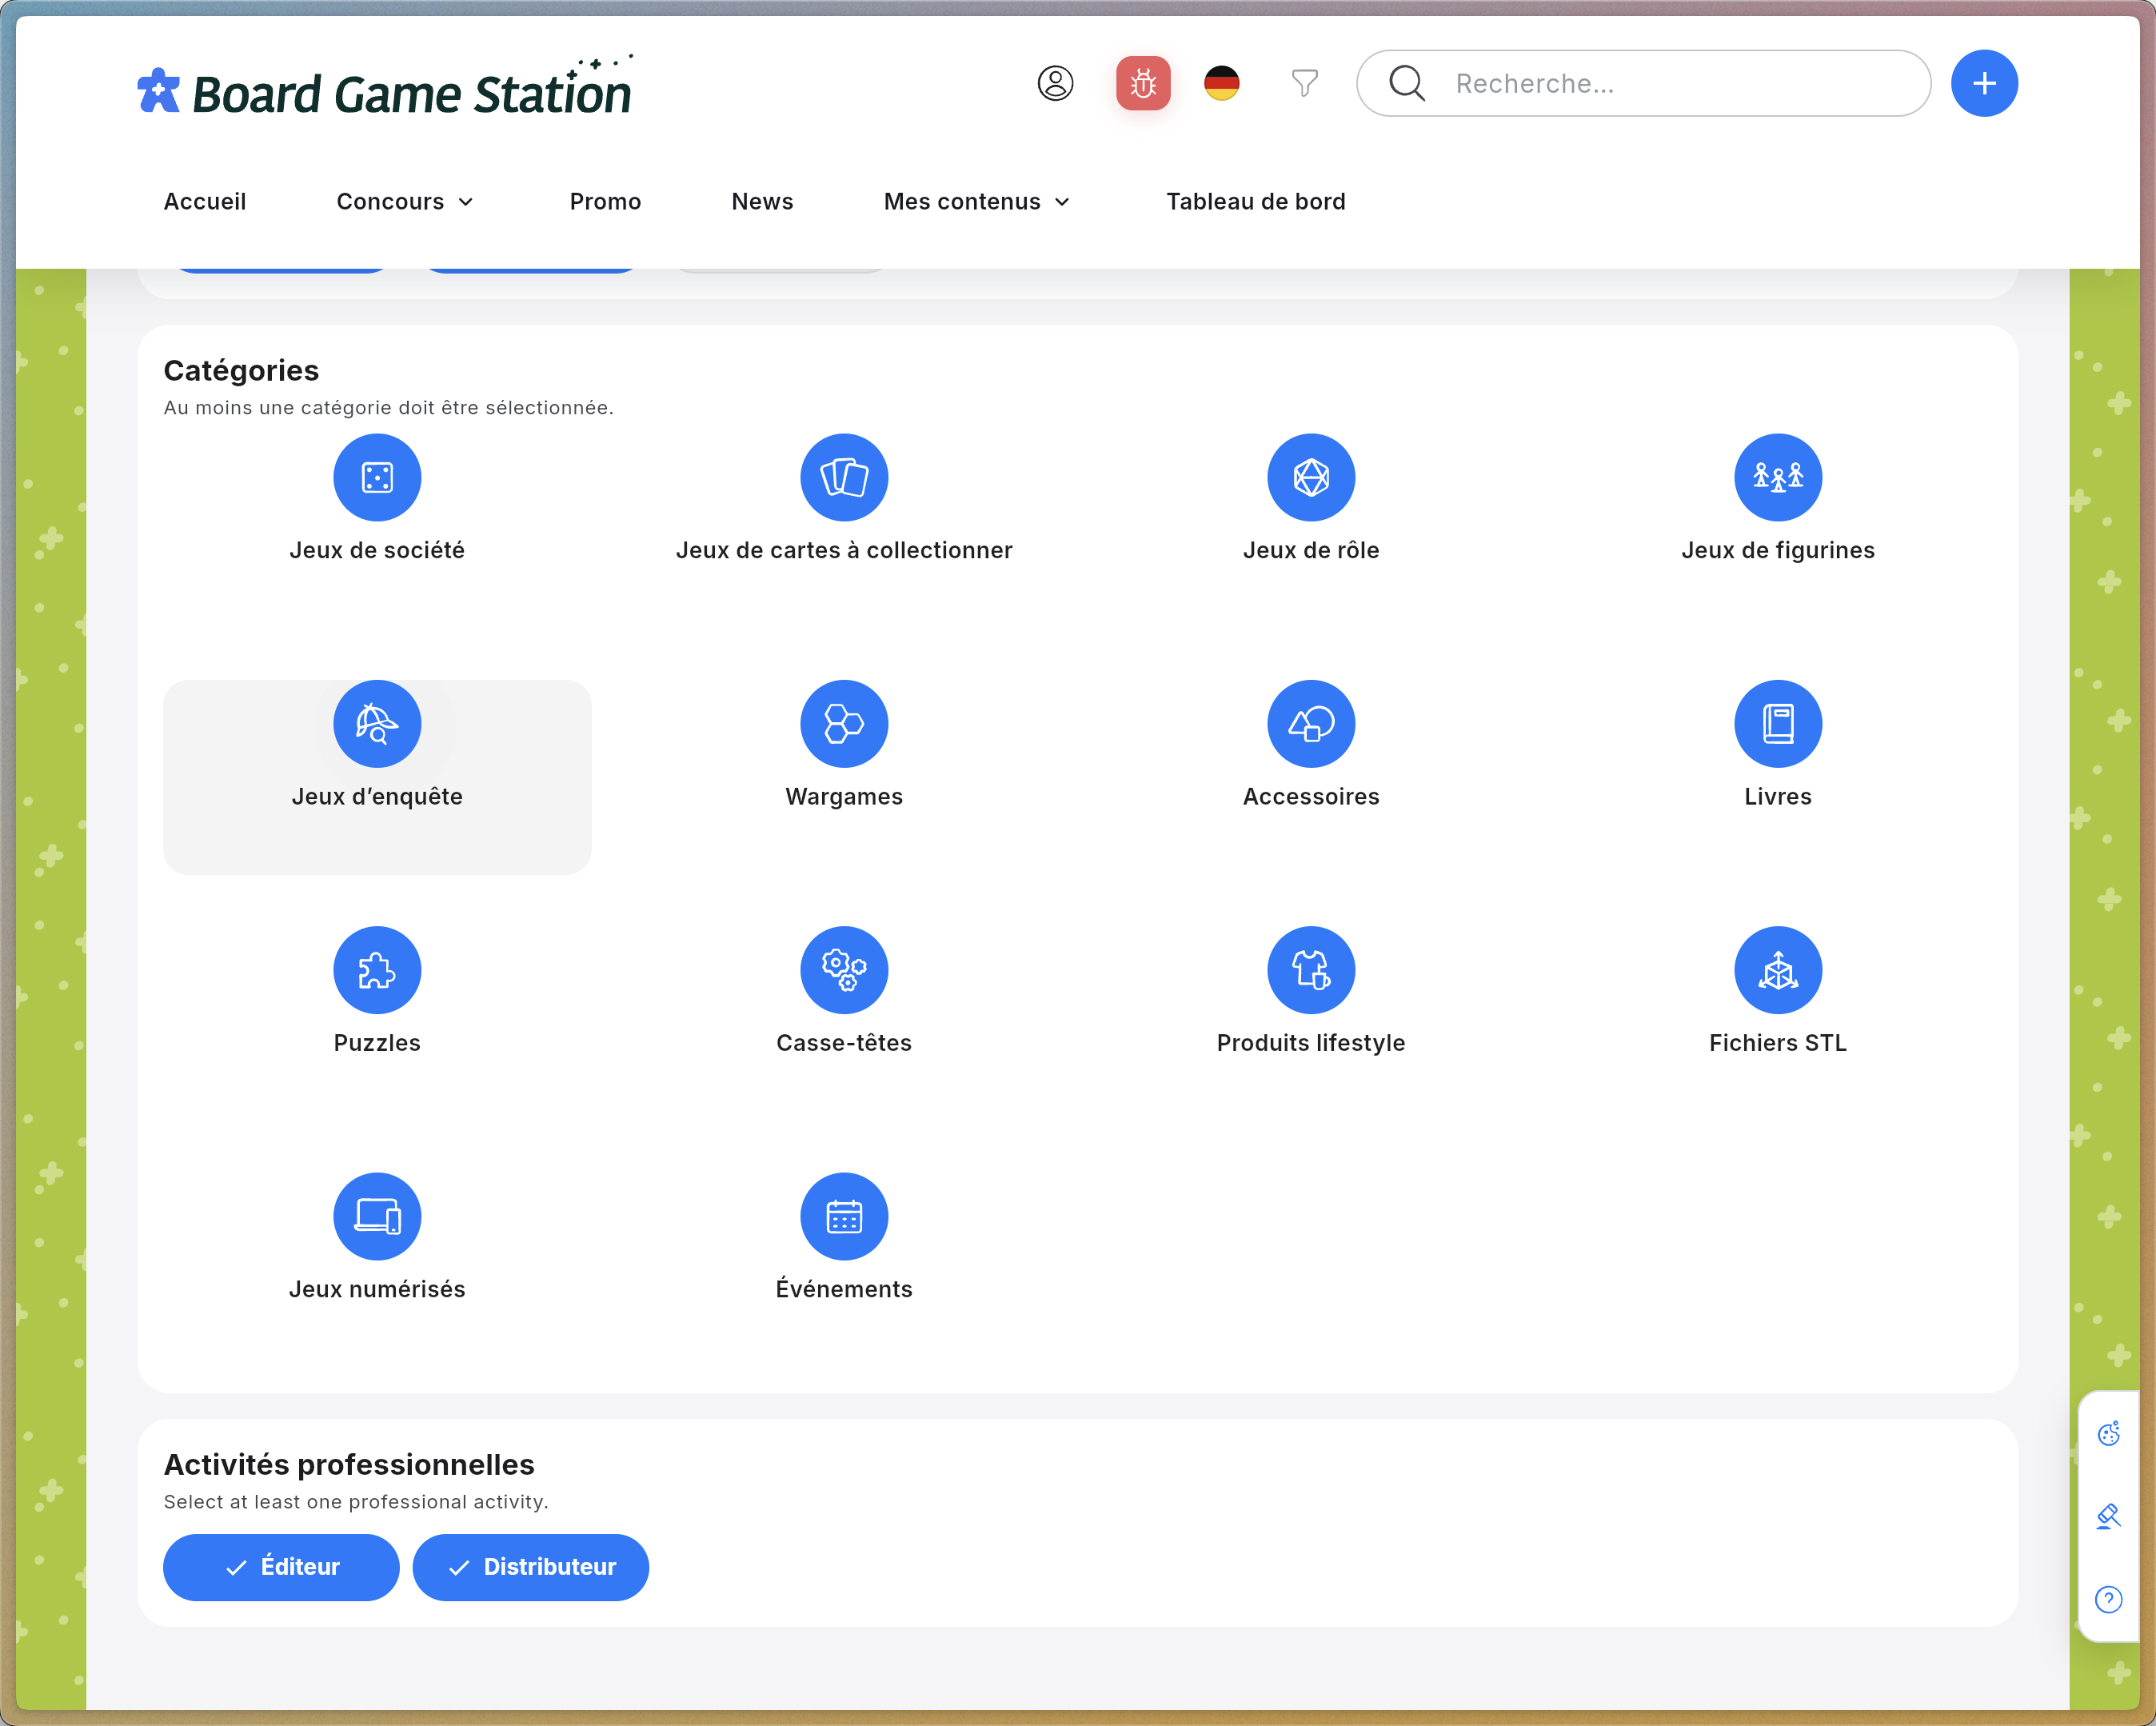The width and height of the screenshot is (2156, 1726).
Task: Open the help question mark icon
Action: 2108,1599
